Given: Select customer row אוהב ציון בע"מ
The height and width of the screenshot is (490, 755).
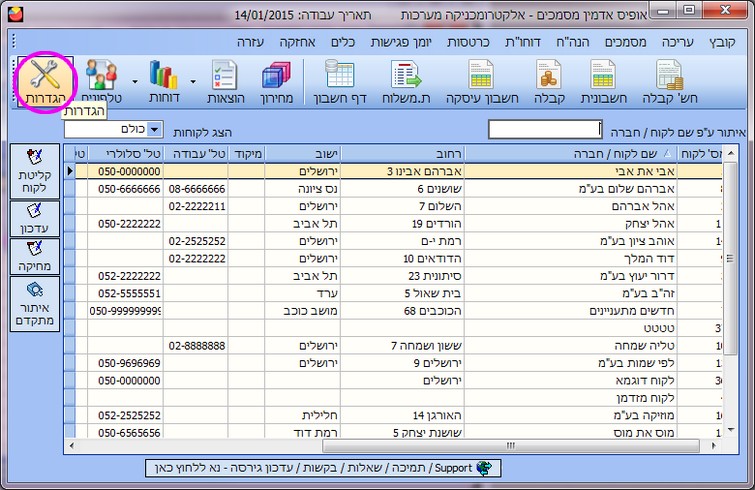Looking at the screenshot, I should pos(394,241).
